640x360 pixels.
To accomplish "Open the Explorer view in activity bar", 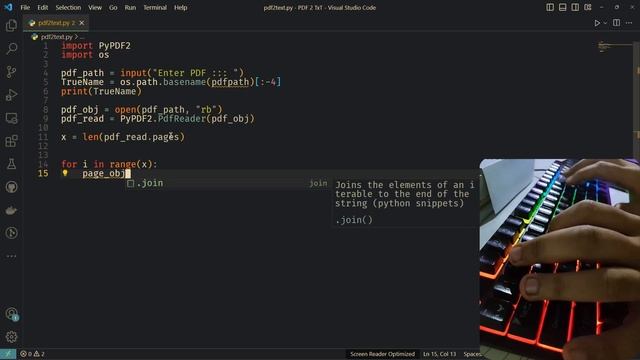I will 11,25.
